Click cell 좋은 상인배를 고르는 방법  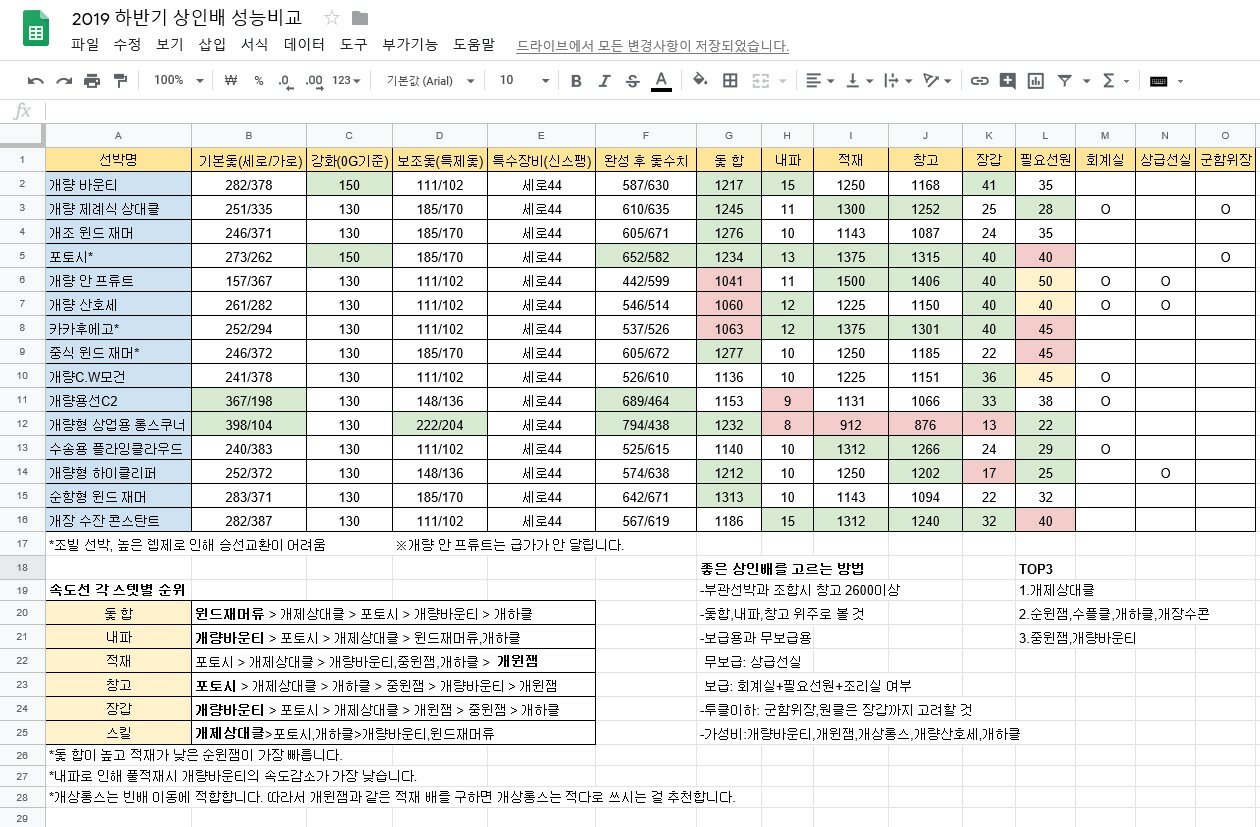783,568
